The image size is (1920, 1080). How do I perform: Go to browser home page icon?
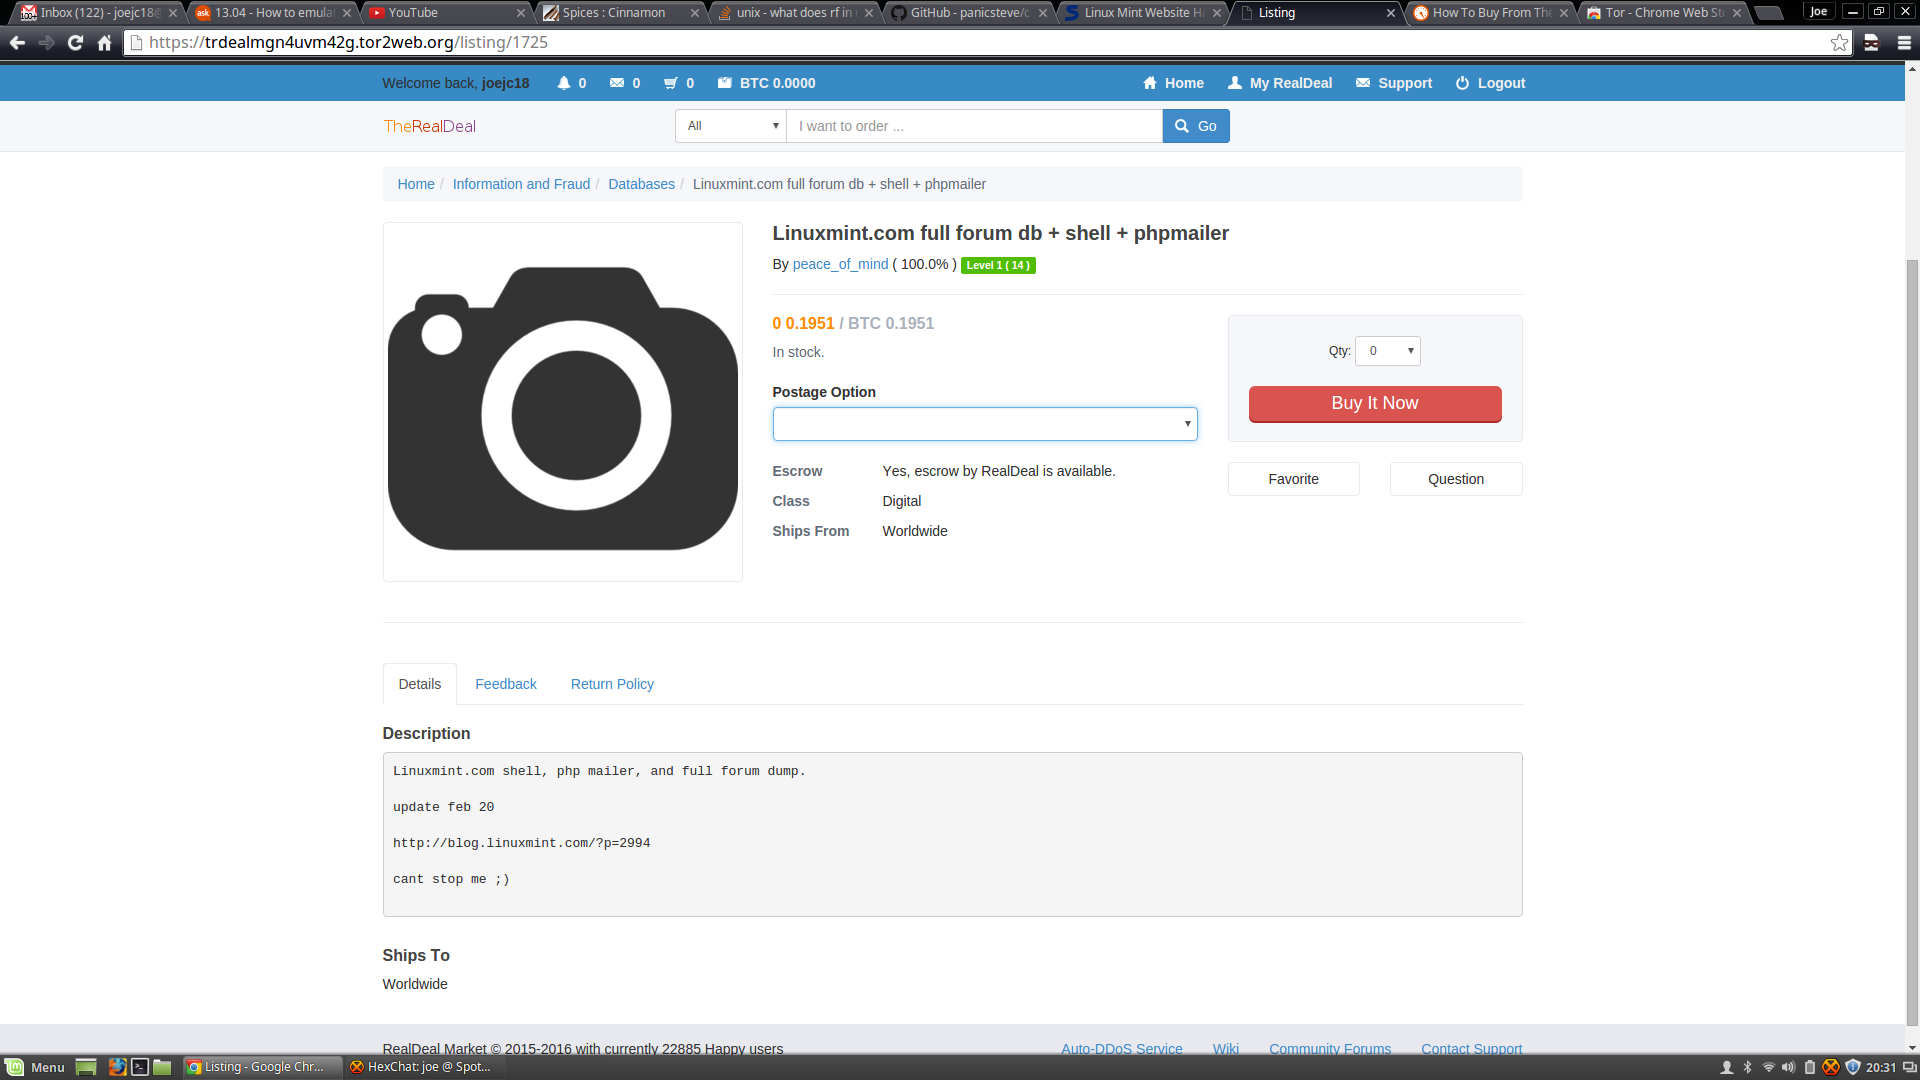[104, 43]
